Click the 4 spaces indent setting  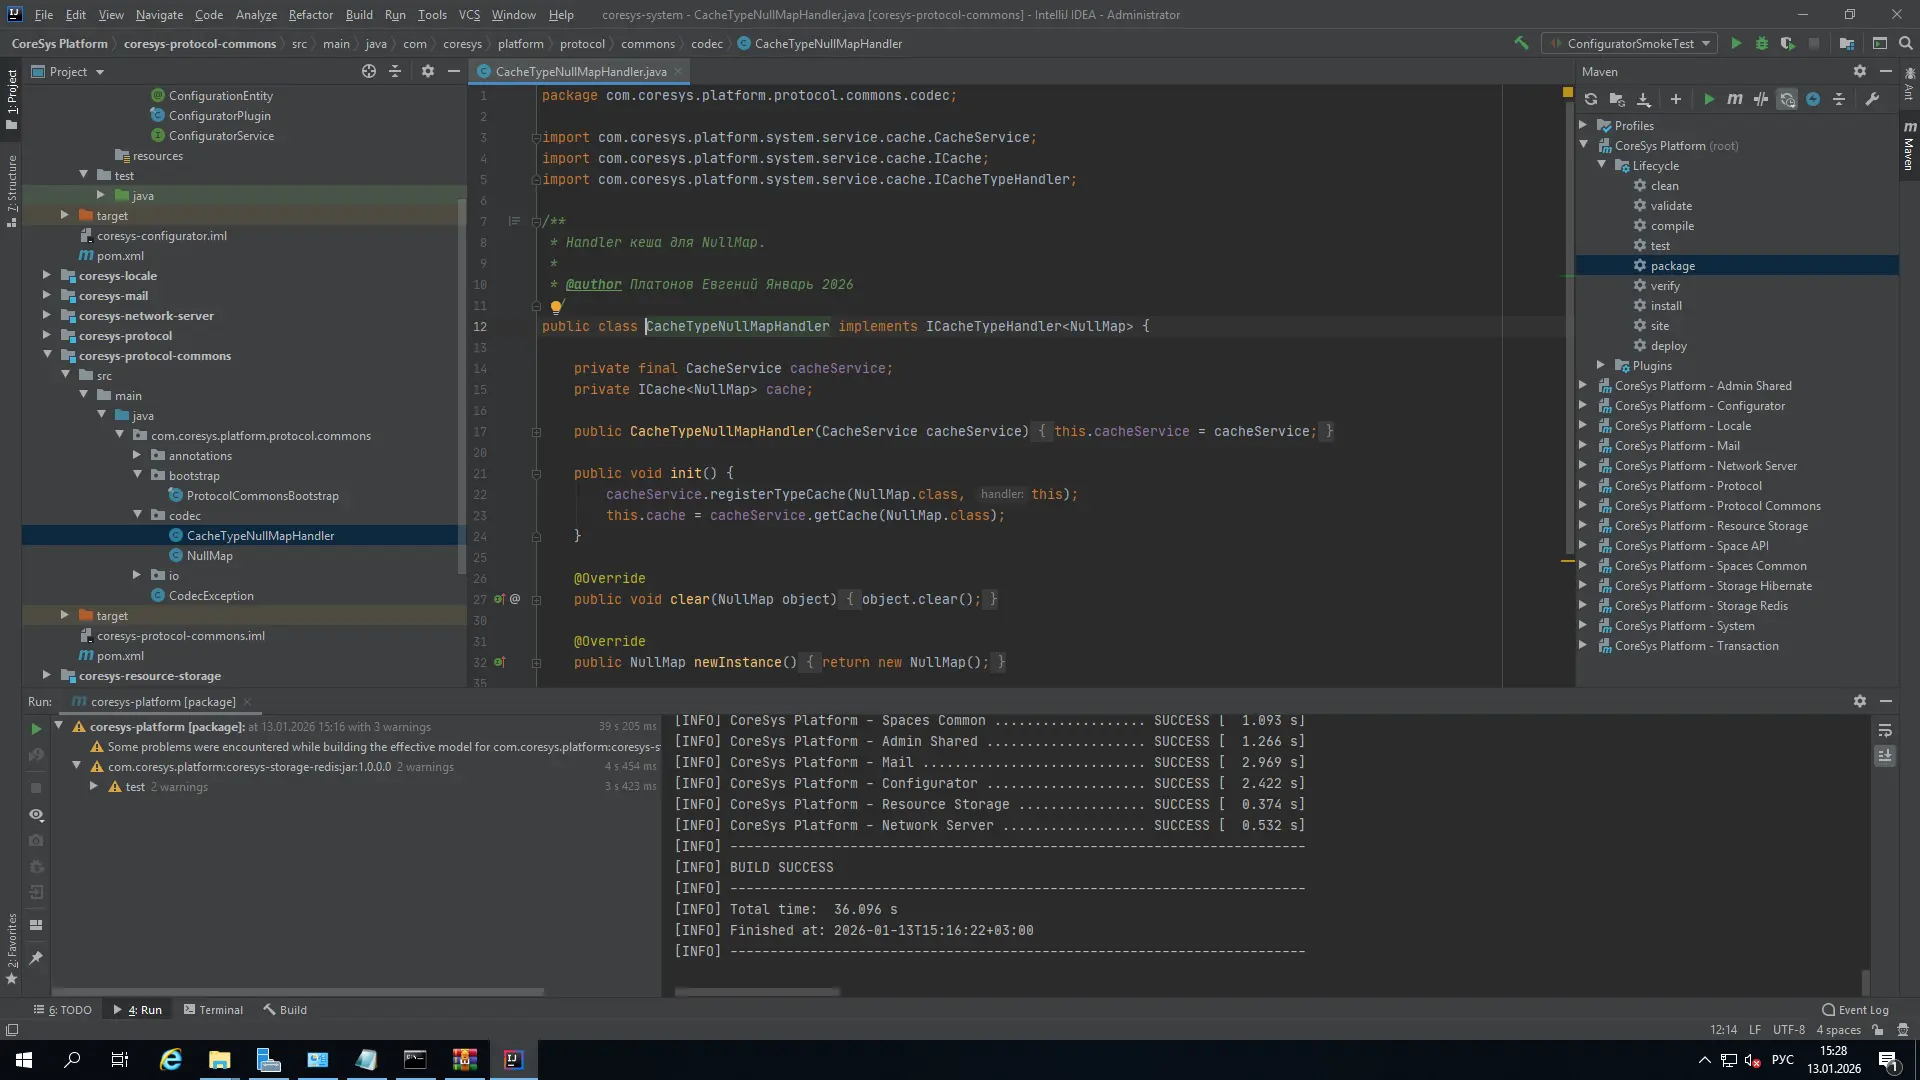click(1838, 1030)
